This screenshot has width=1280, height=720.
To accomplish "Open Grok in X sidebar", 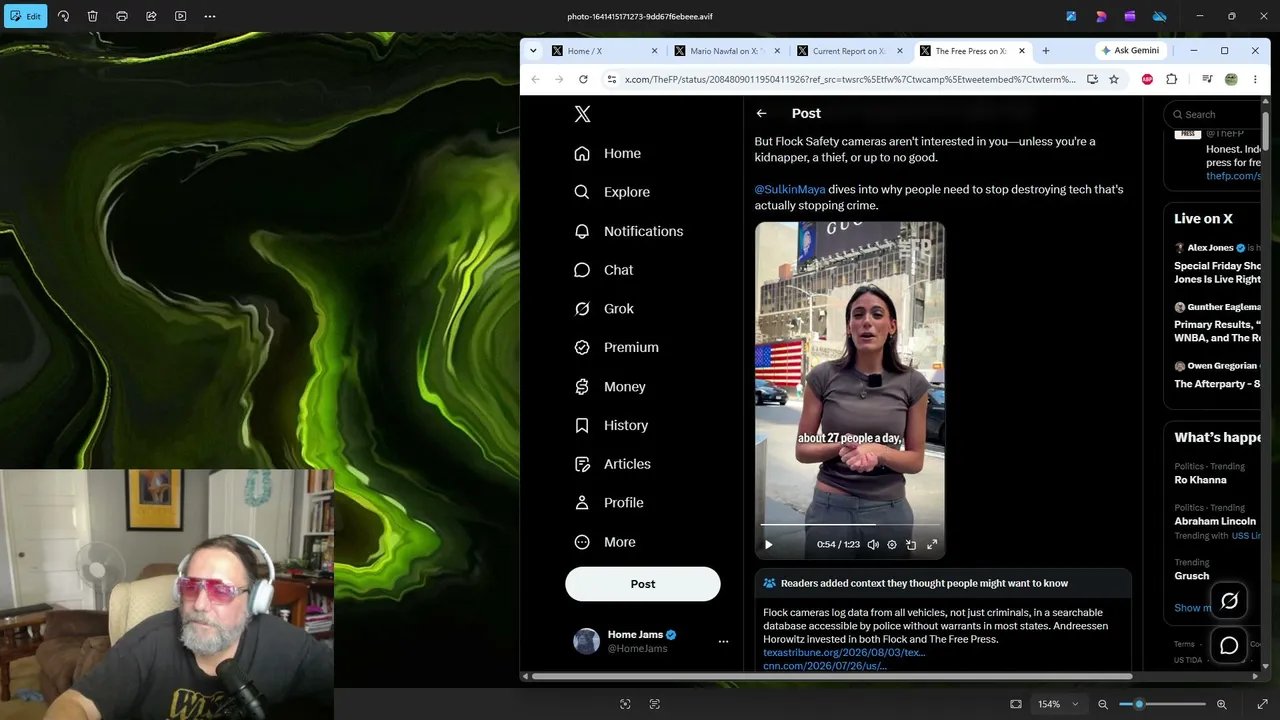I will (x=604, y=309).
